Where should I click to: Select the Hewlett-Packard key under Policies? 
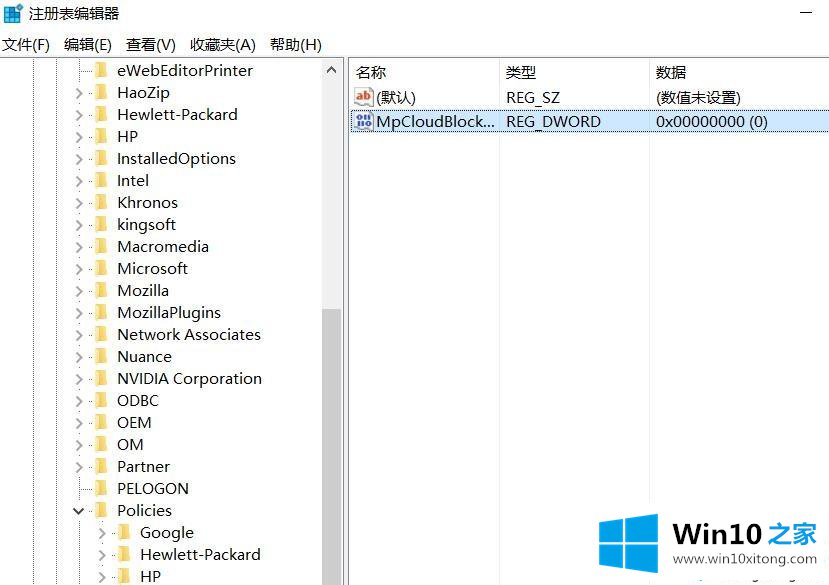(200, 554)
